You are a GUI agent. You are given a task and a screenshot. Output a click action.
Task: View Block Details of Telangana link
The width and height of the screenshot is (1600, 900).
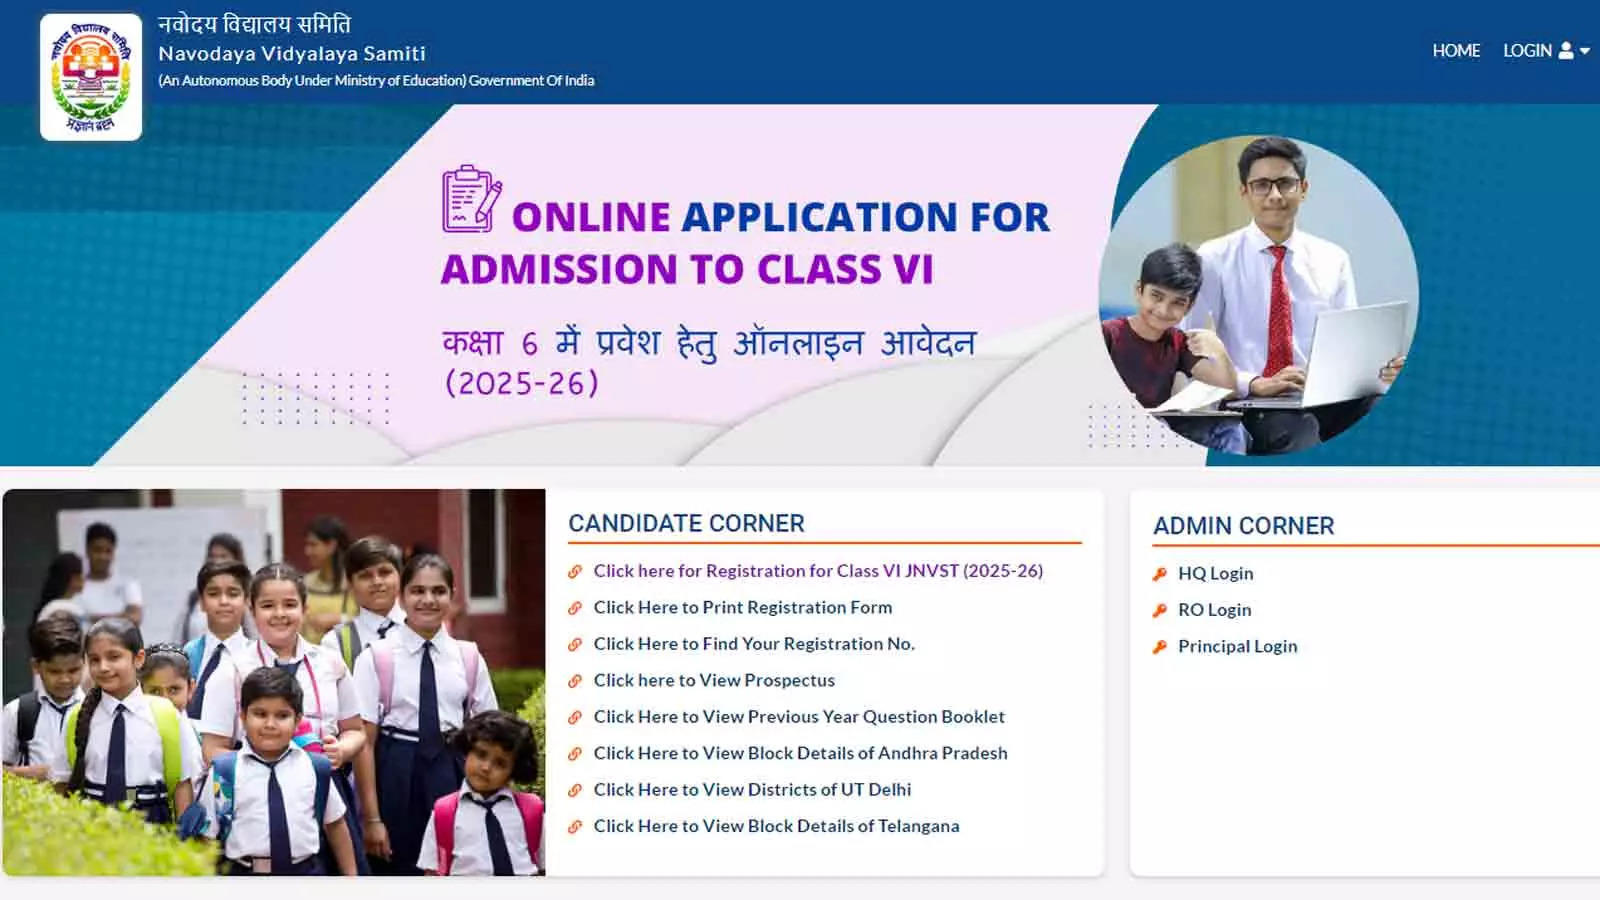(x=776, y=826)
